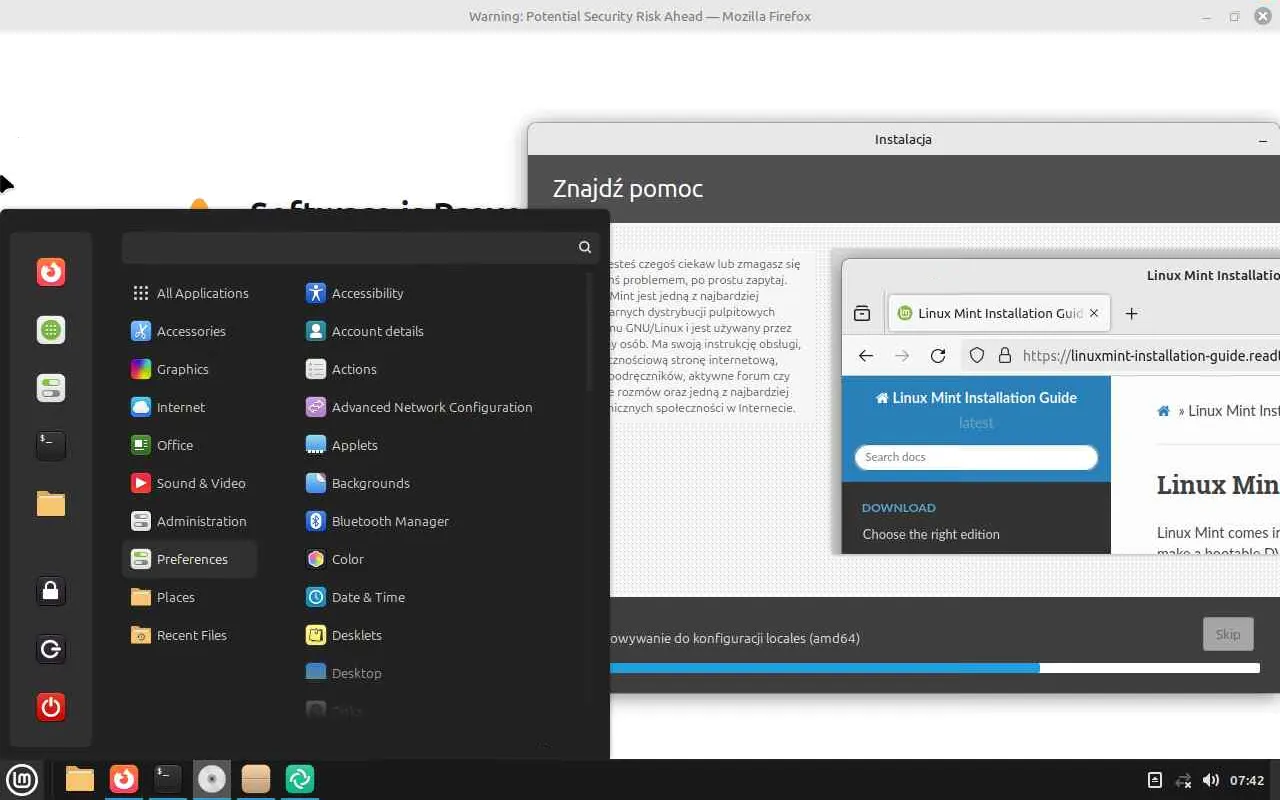This screenshot has width=1280, height=800.
Task: Open the Accessories category
Action: [x=190, y=331]
